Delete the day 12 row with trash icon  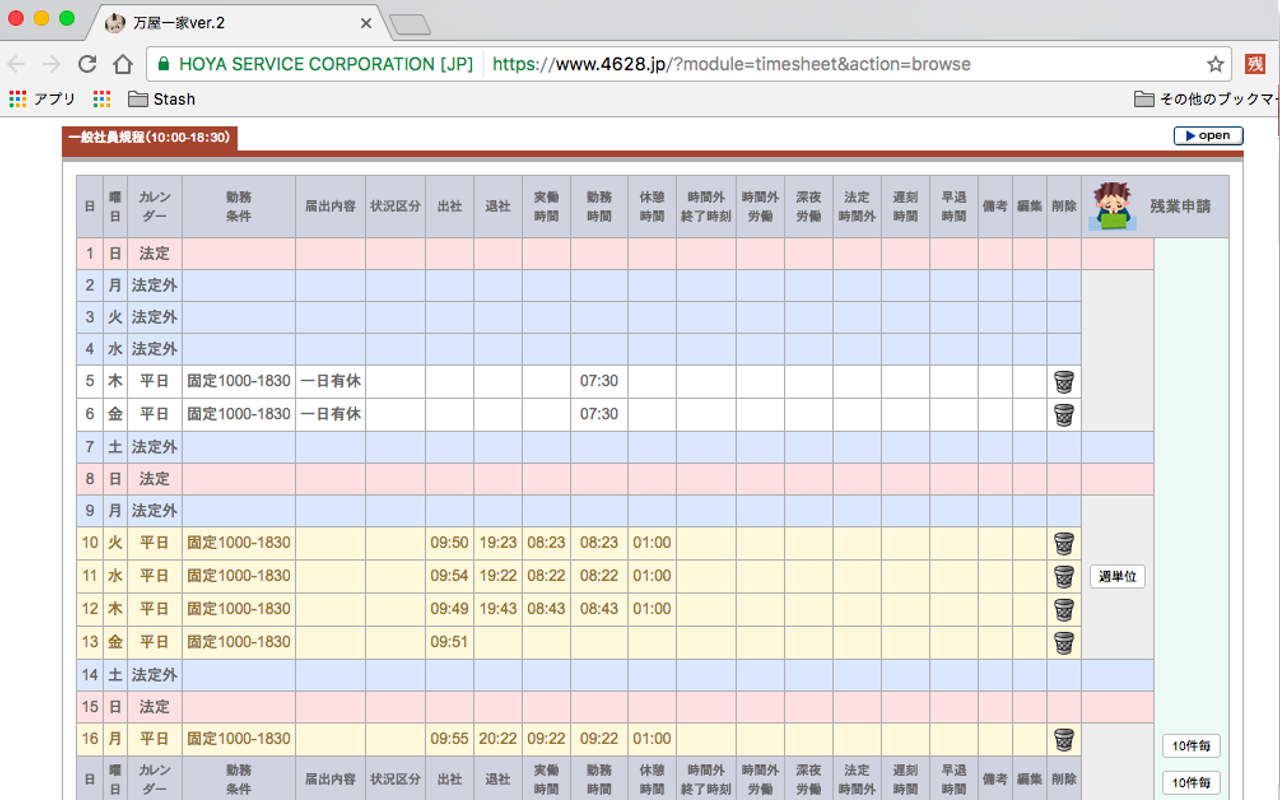(x=1064, y=610)
